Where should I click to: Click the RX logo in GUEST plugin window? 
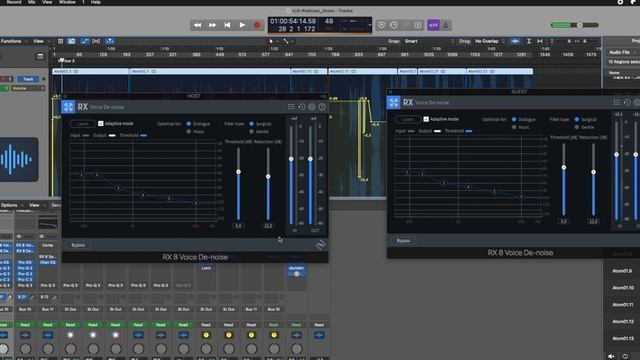click(393, 102)
